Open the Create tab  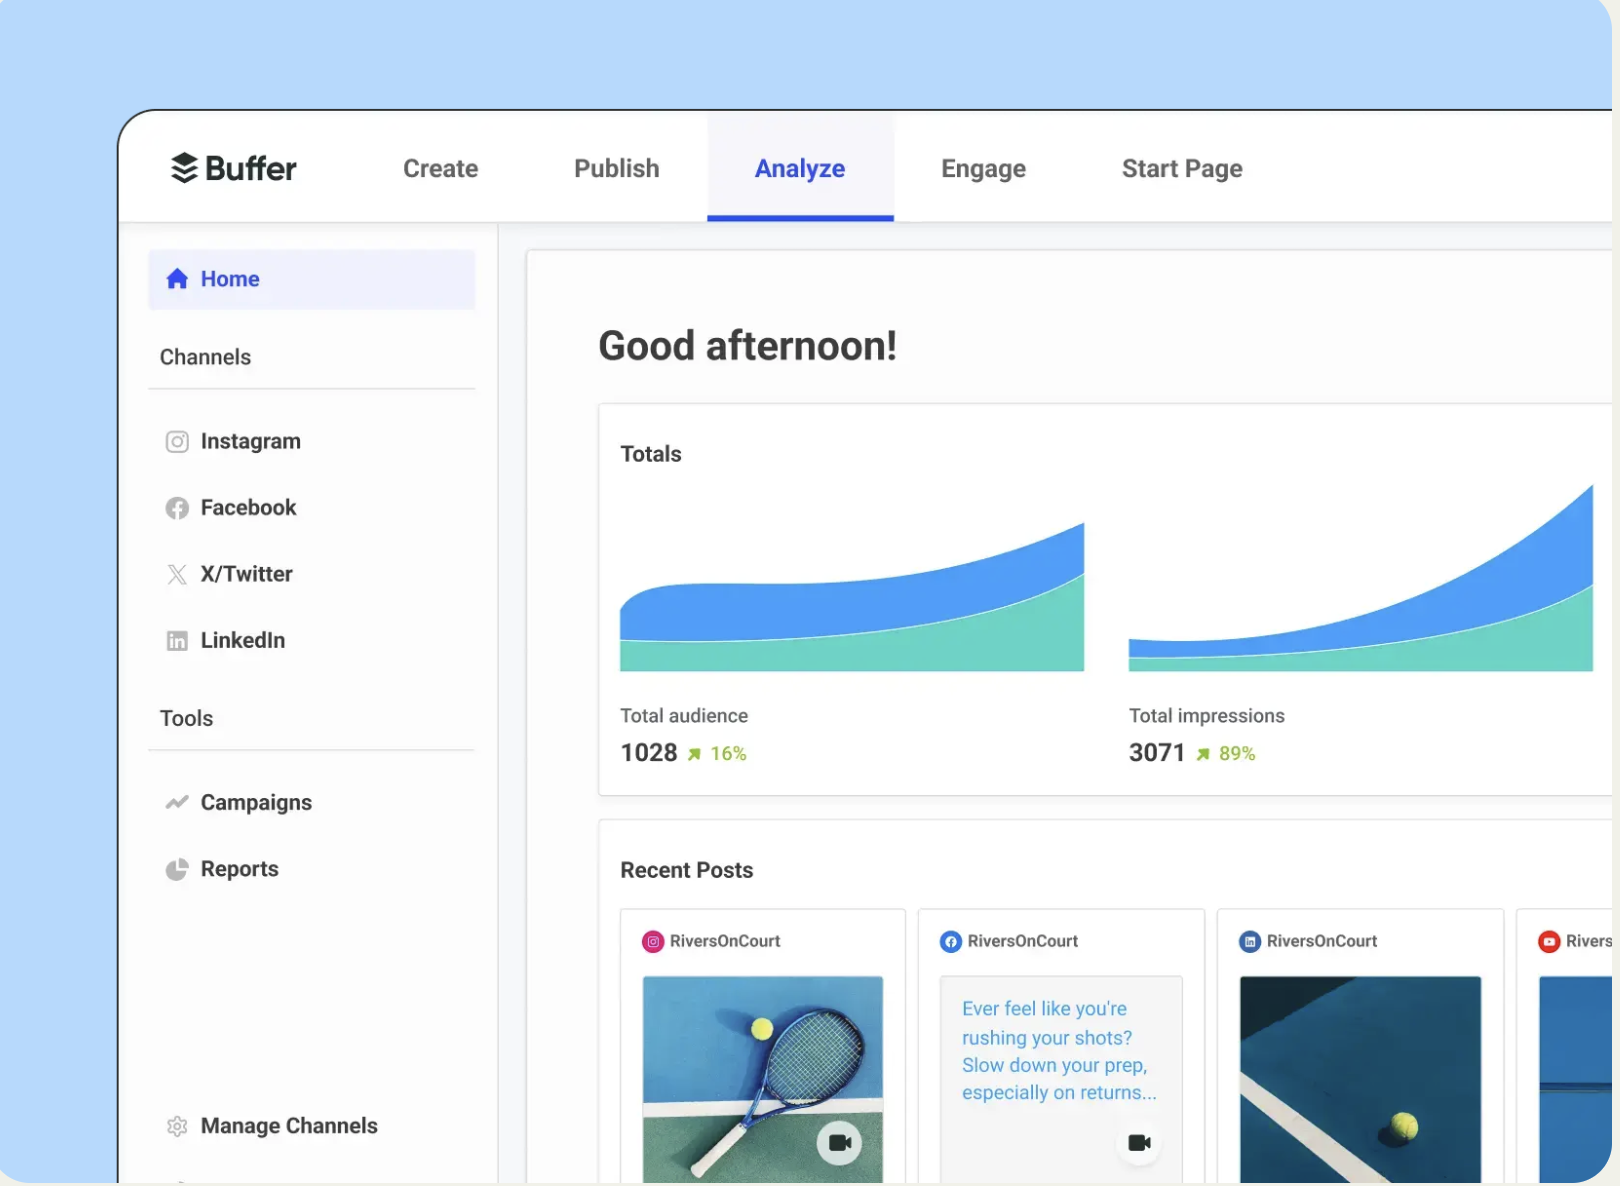coord(440,168)
